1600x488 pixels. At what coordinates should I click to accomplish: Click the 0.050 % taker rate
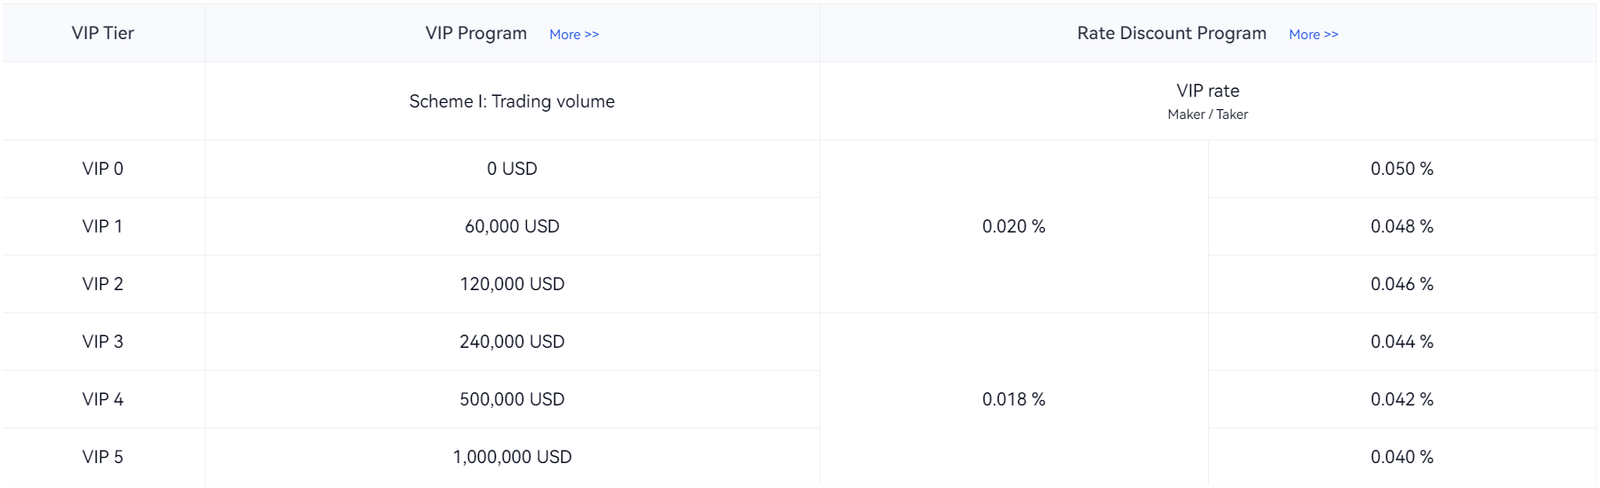[1402, 169]
